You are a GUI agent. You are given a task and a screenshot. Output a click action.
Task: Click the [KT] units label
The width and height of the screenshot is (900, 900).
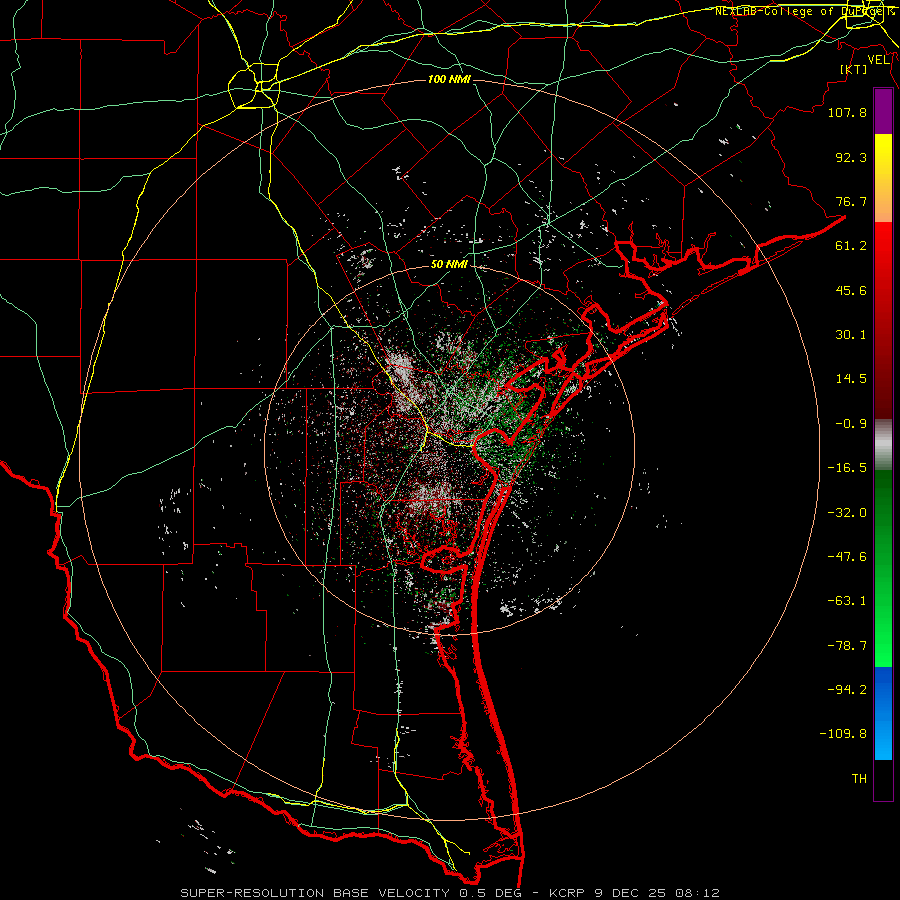pyautogui.click(x=854, y=69)
